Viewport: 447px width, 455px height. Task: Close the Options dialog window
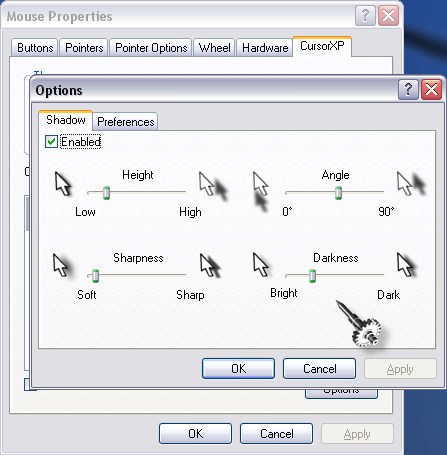point(431,89)
